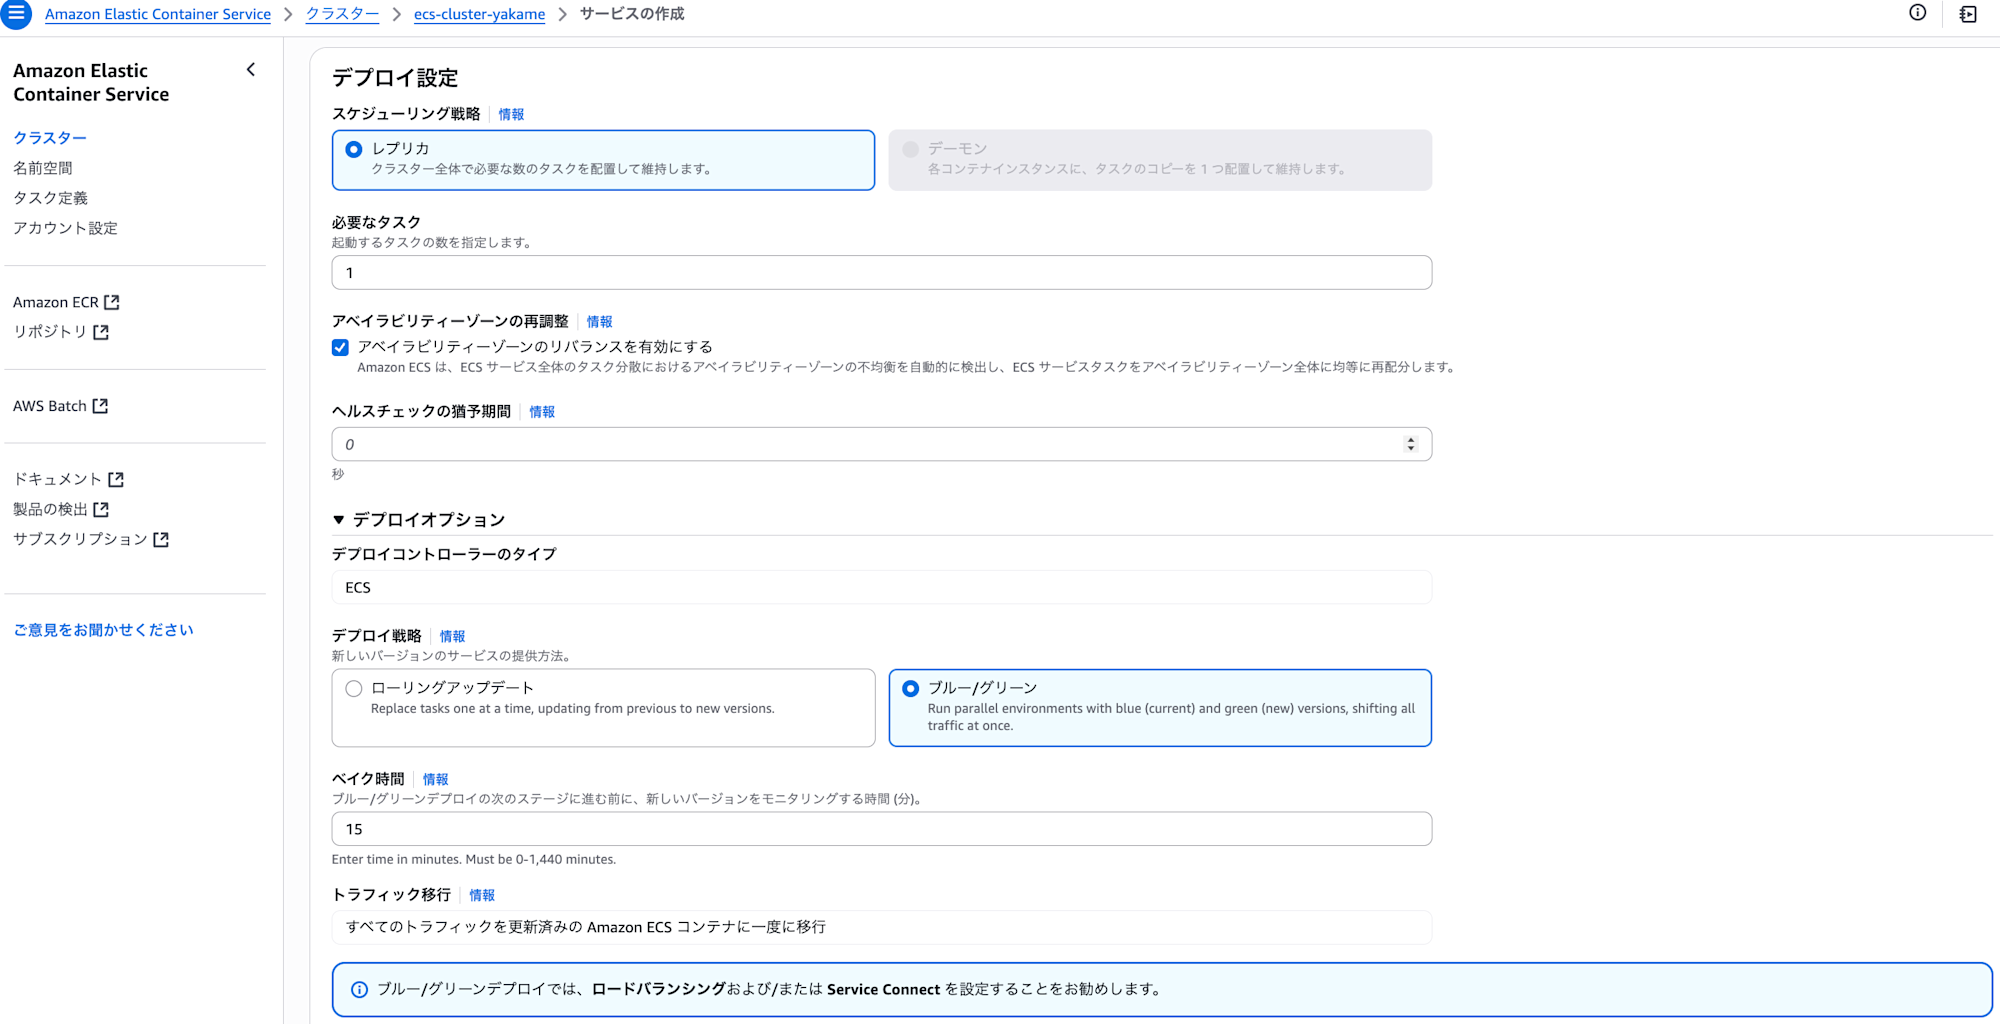Open ドキュメント external link
2000x1024 pixels.
click(68, 479)
